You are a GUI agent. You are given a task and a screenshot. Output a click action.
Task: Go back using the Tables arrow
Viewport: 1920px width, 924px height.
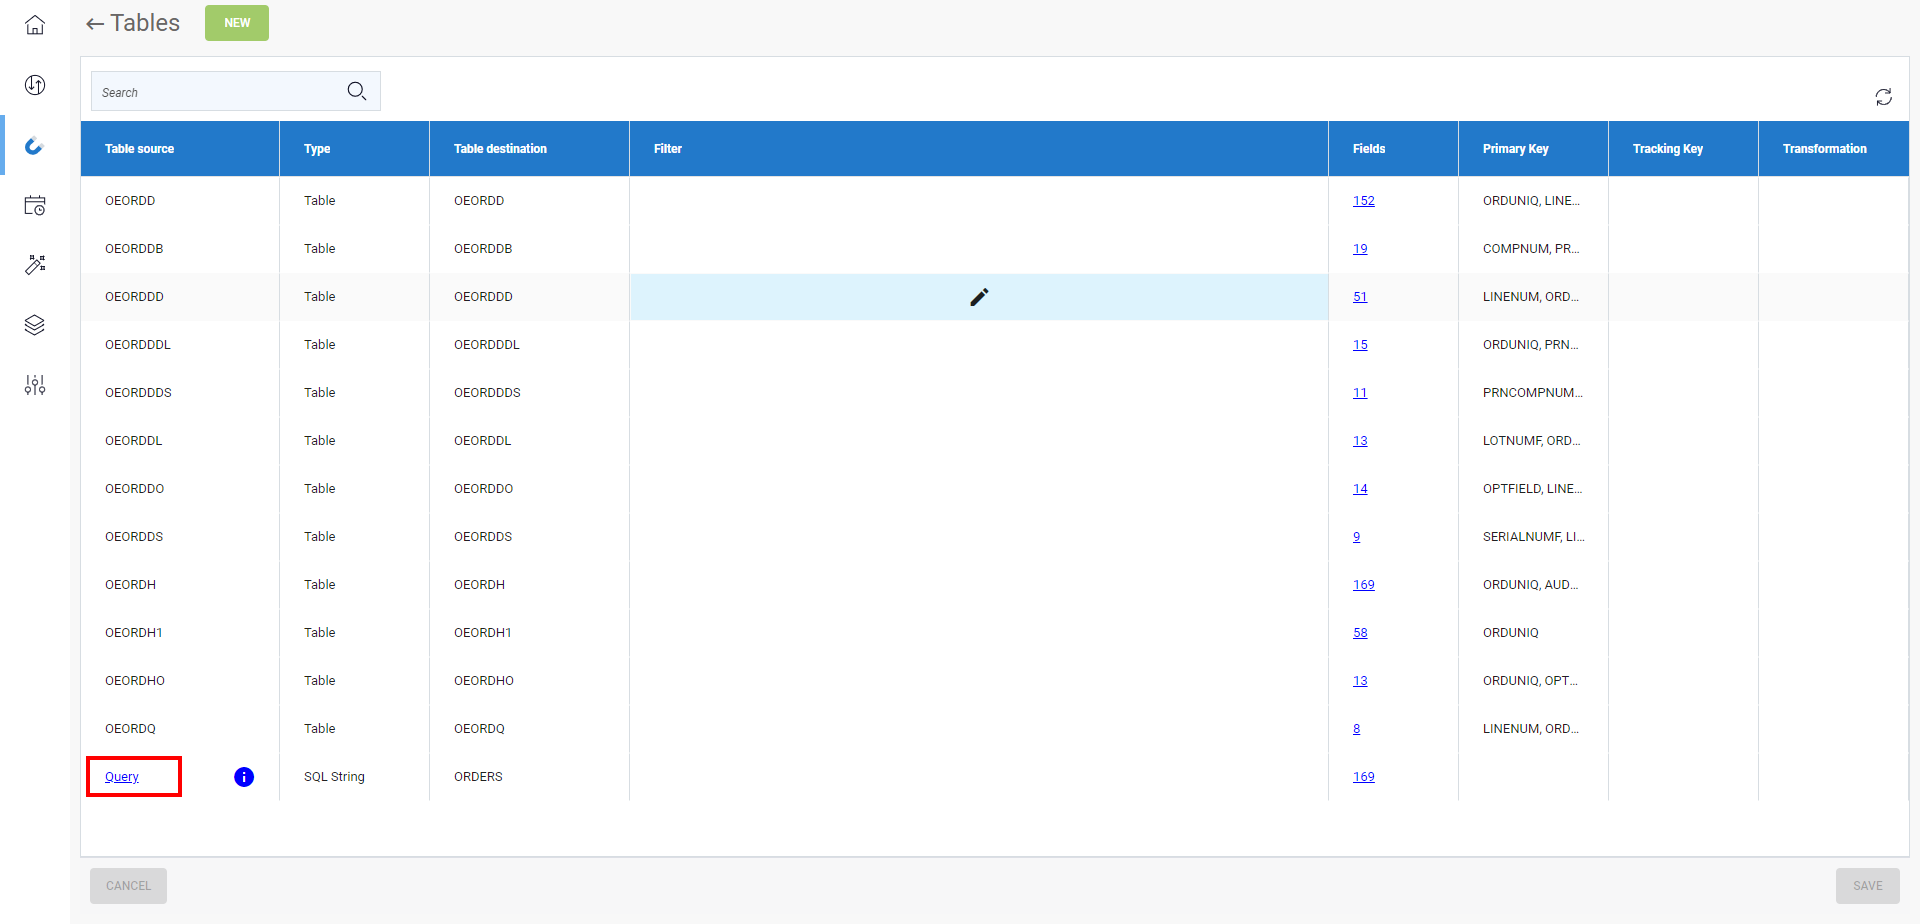pyautogui.click(x=95, y=24)
